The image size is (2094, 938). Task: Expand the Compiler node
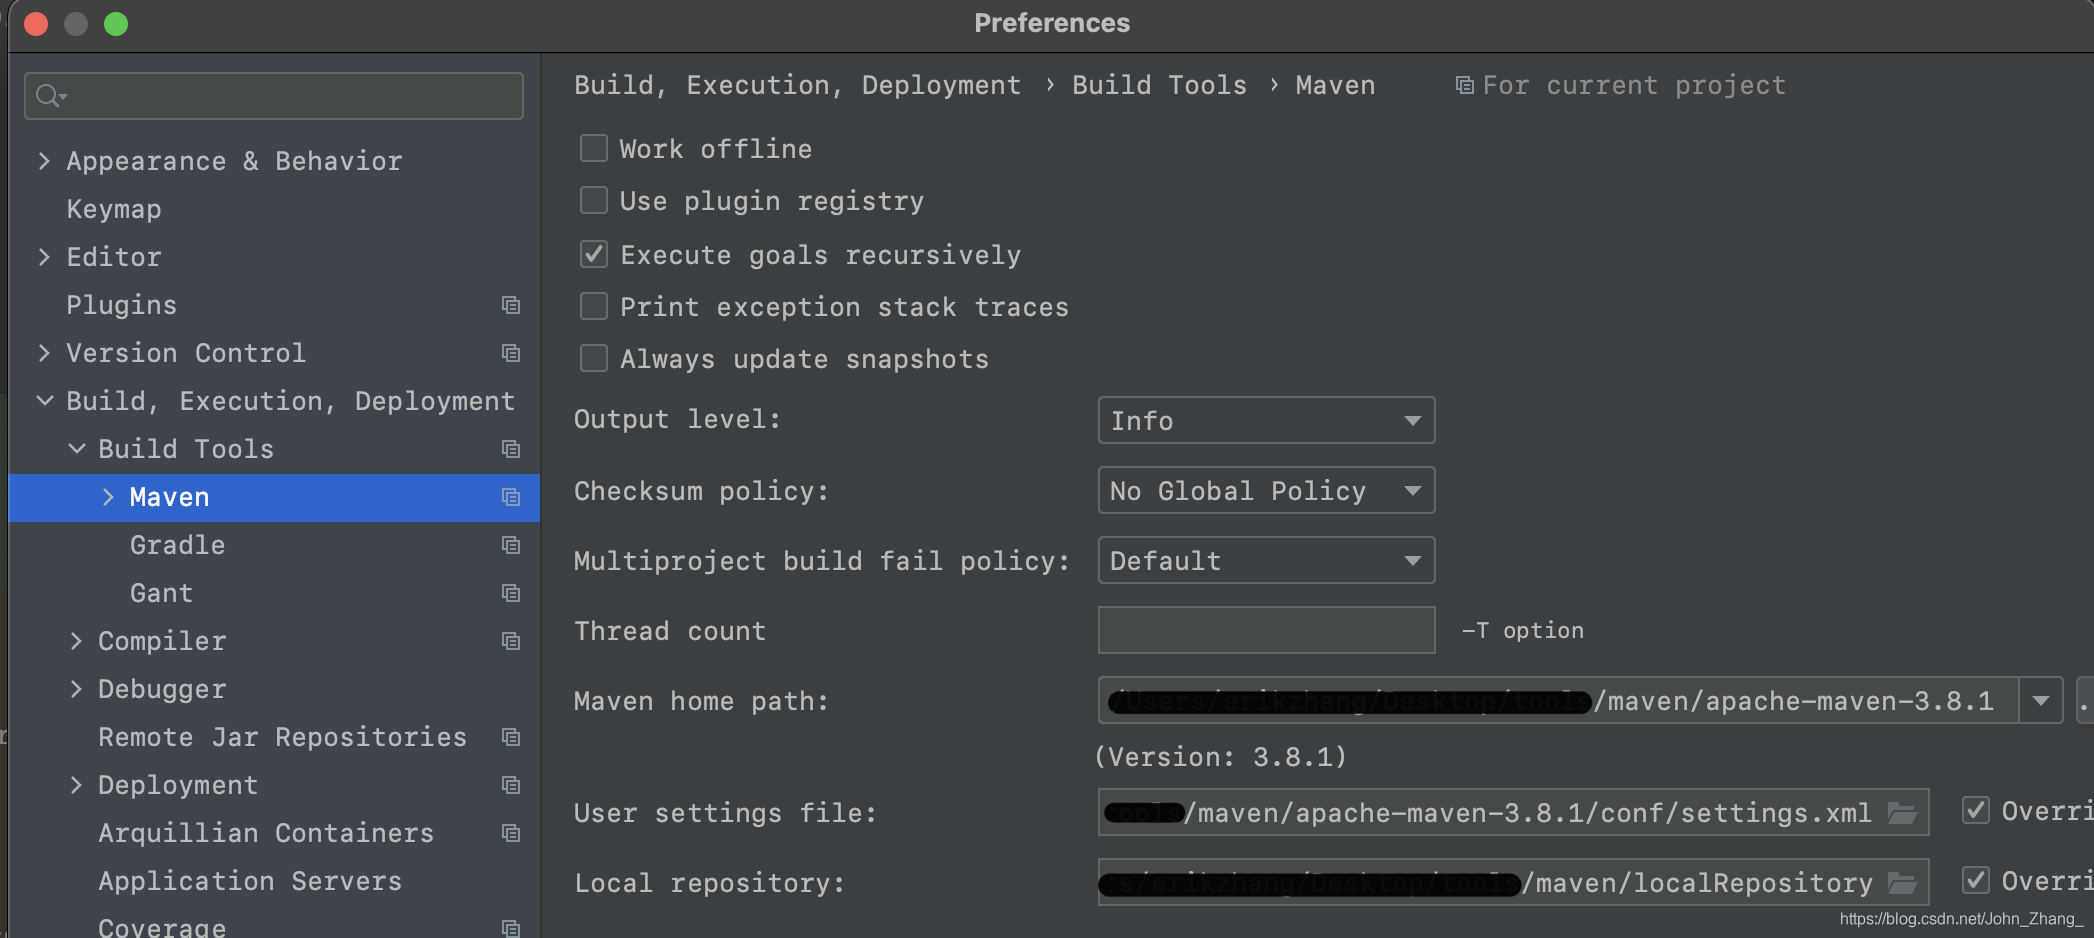(76, 641)
